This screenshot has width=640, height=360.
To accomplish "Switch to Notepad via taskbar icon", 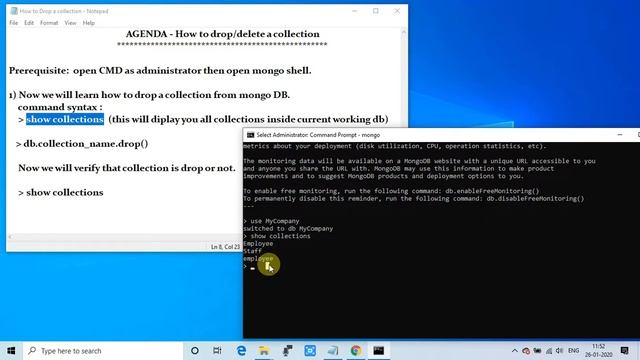I will [x=333, y=351].
